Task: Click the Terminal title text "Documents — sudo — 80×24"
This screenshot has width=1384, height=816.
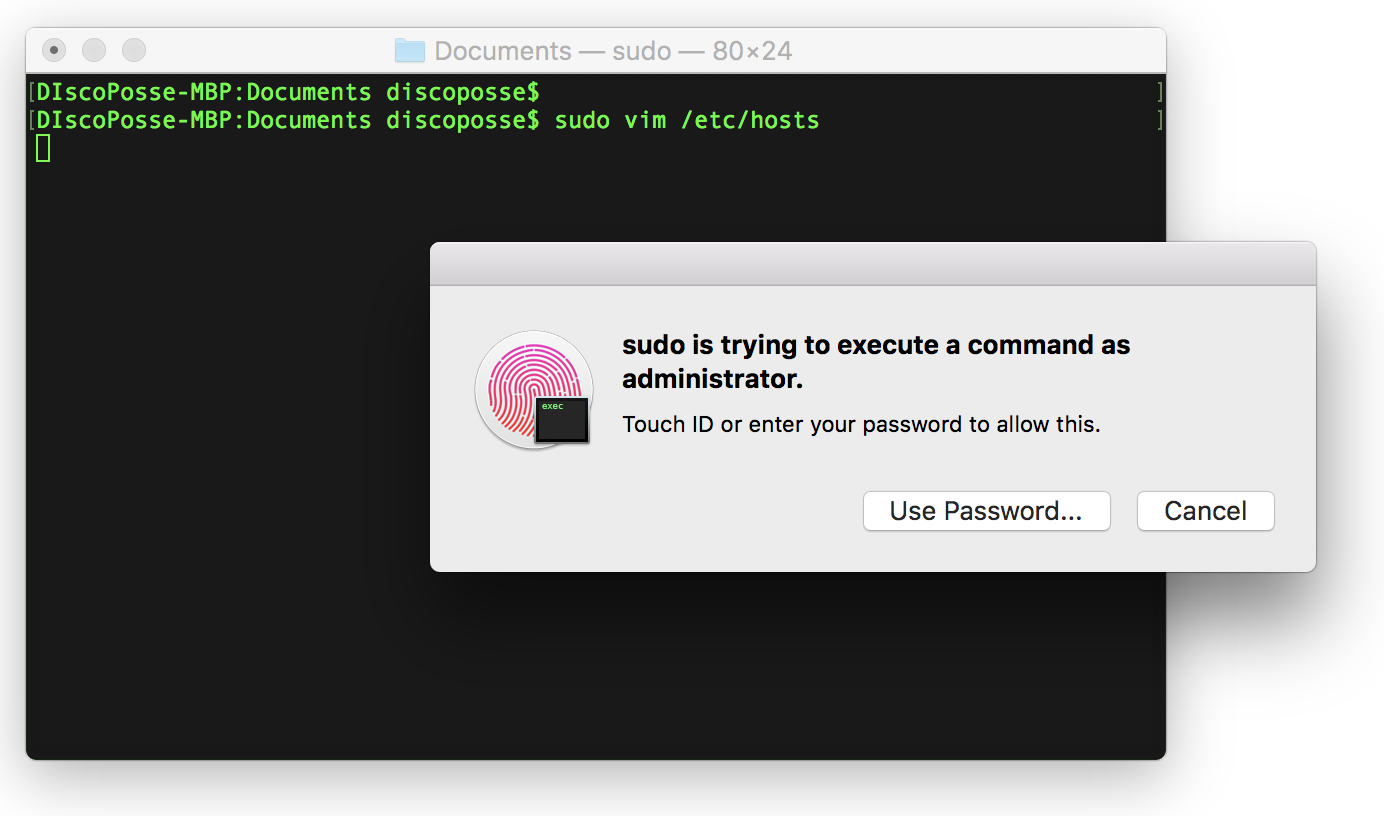Action: [612, 51]
